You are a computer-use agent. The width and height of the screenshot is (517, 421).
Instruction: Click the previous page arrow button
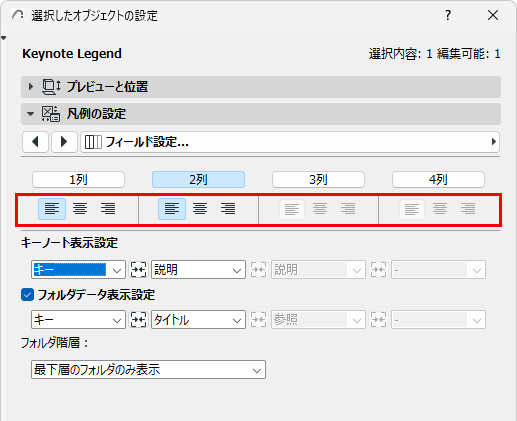[36, 142]
